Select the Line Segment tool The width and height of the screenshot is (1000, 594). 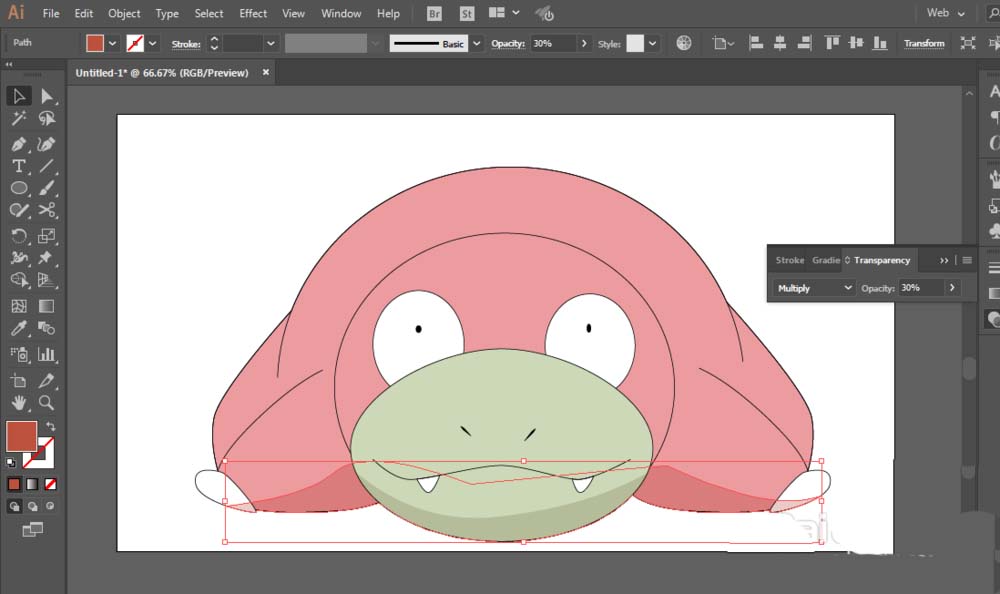coord(47,166)
